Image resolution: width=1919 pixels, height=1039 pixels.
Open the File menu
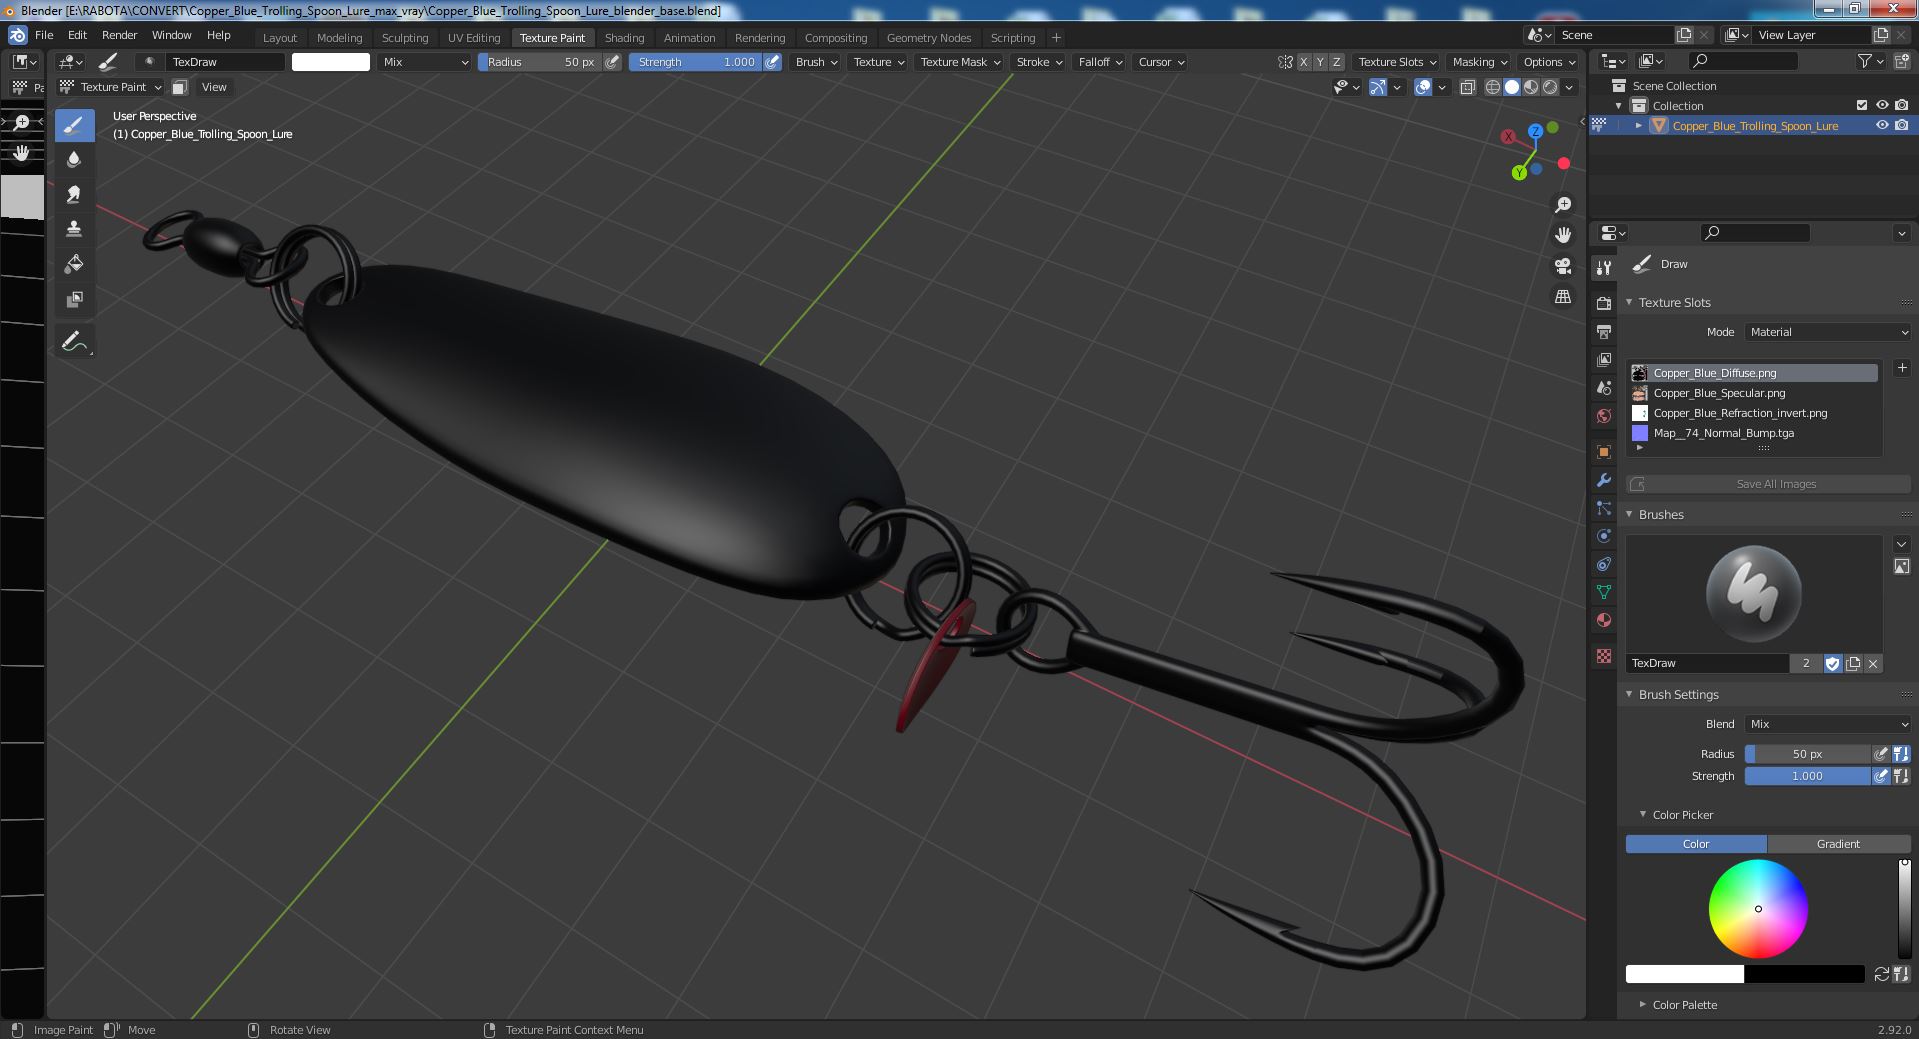pyautogui.click(x=44, y=35)
